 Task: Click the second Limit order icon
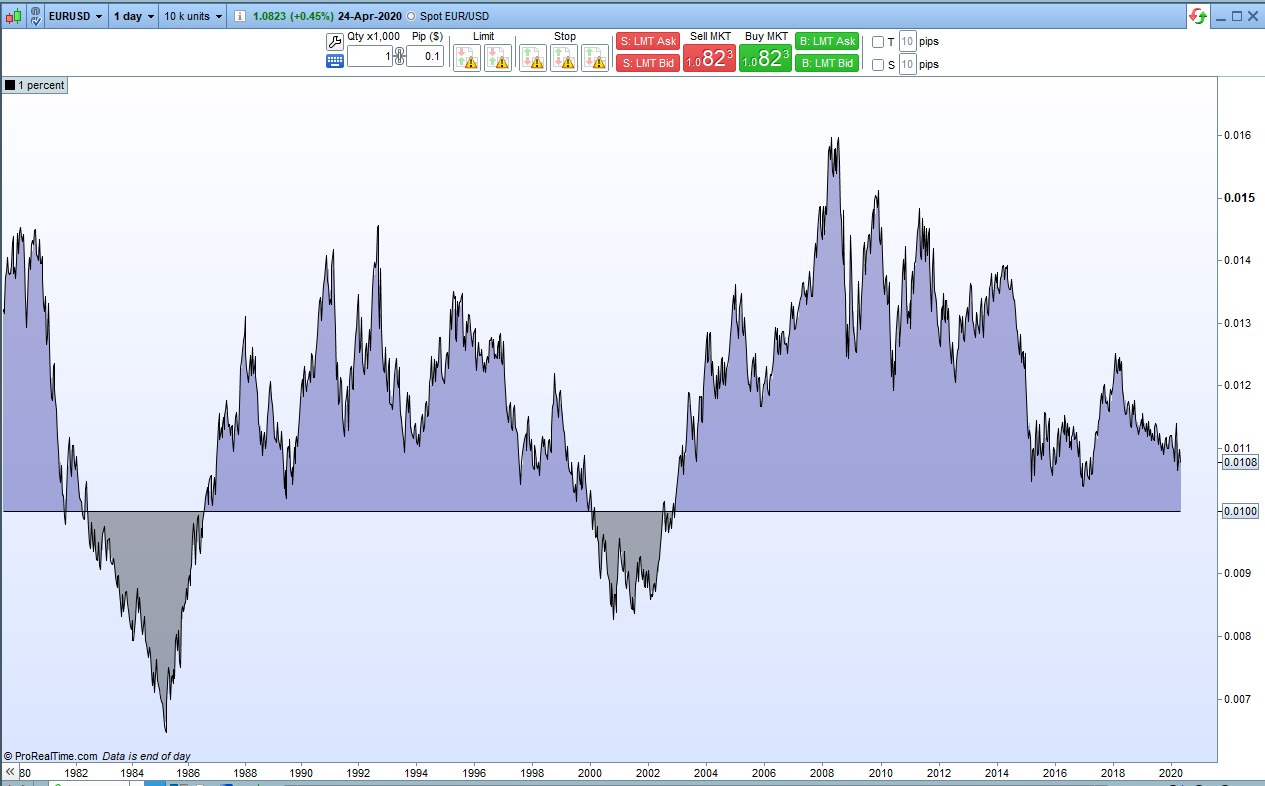[498, 58]
